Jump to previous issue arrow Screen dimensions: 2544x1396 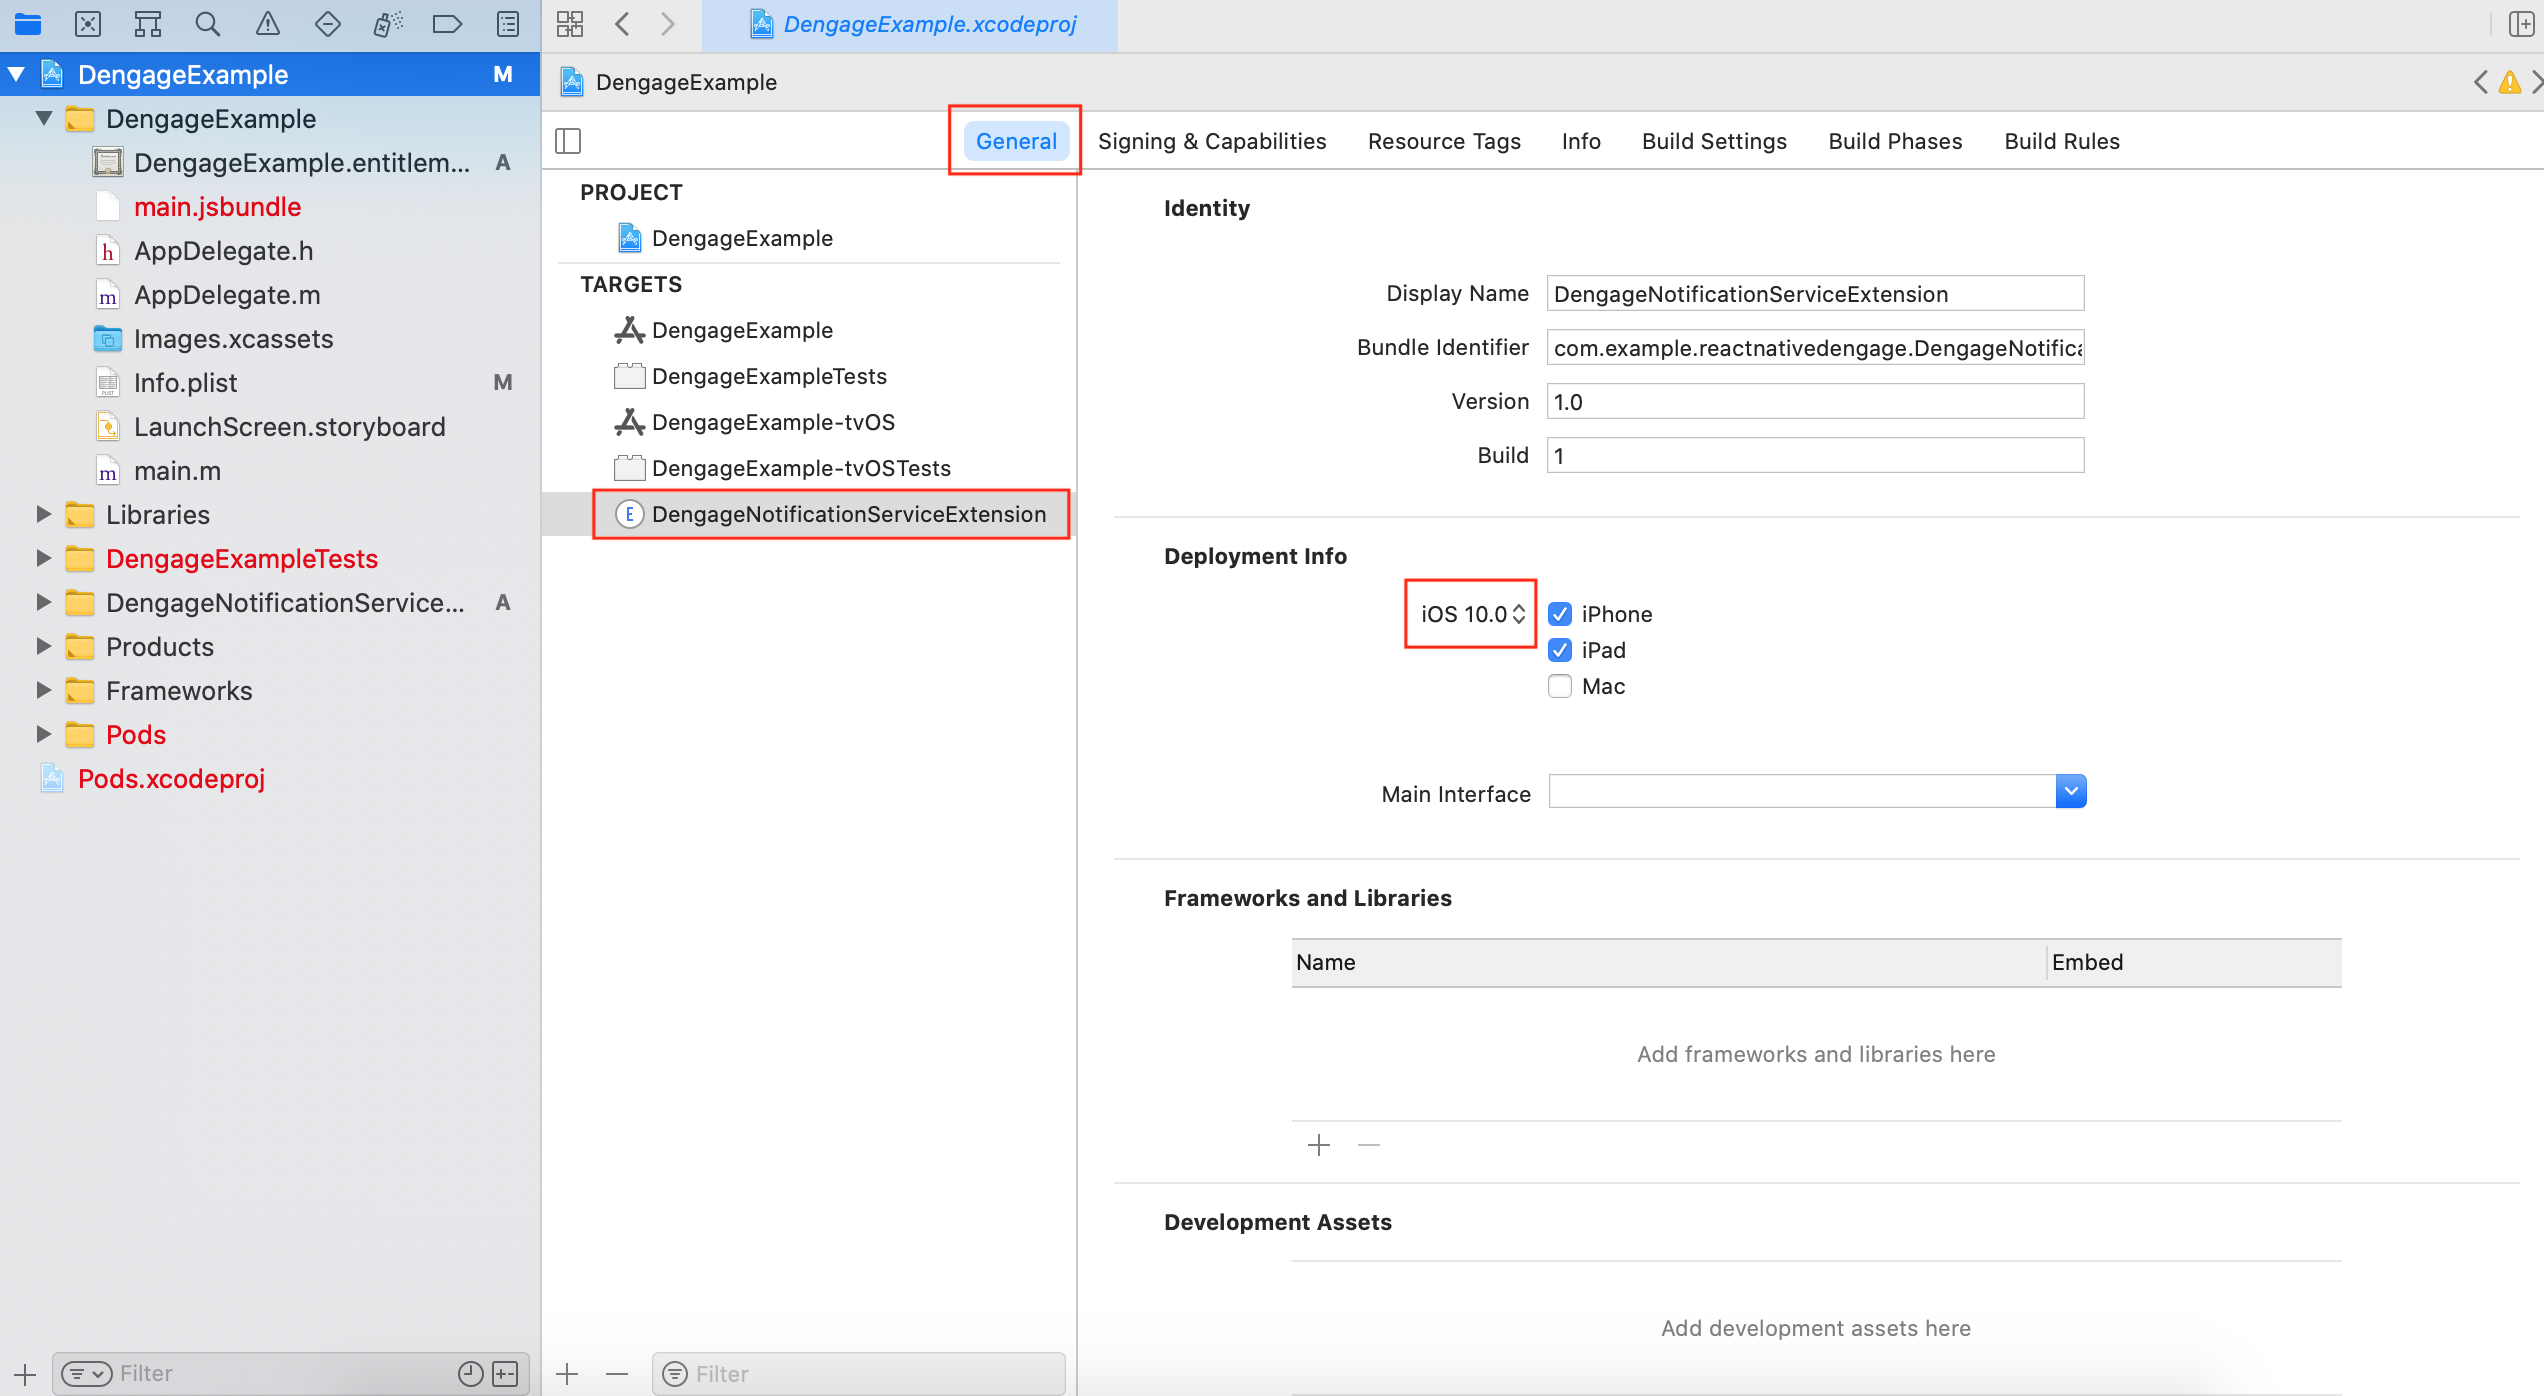tap(2481, 82)
